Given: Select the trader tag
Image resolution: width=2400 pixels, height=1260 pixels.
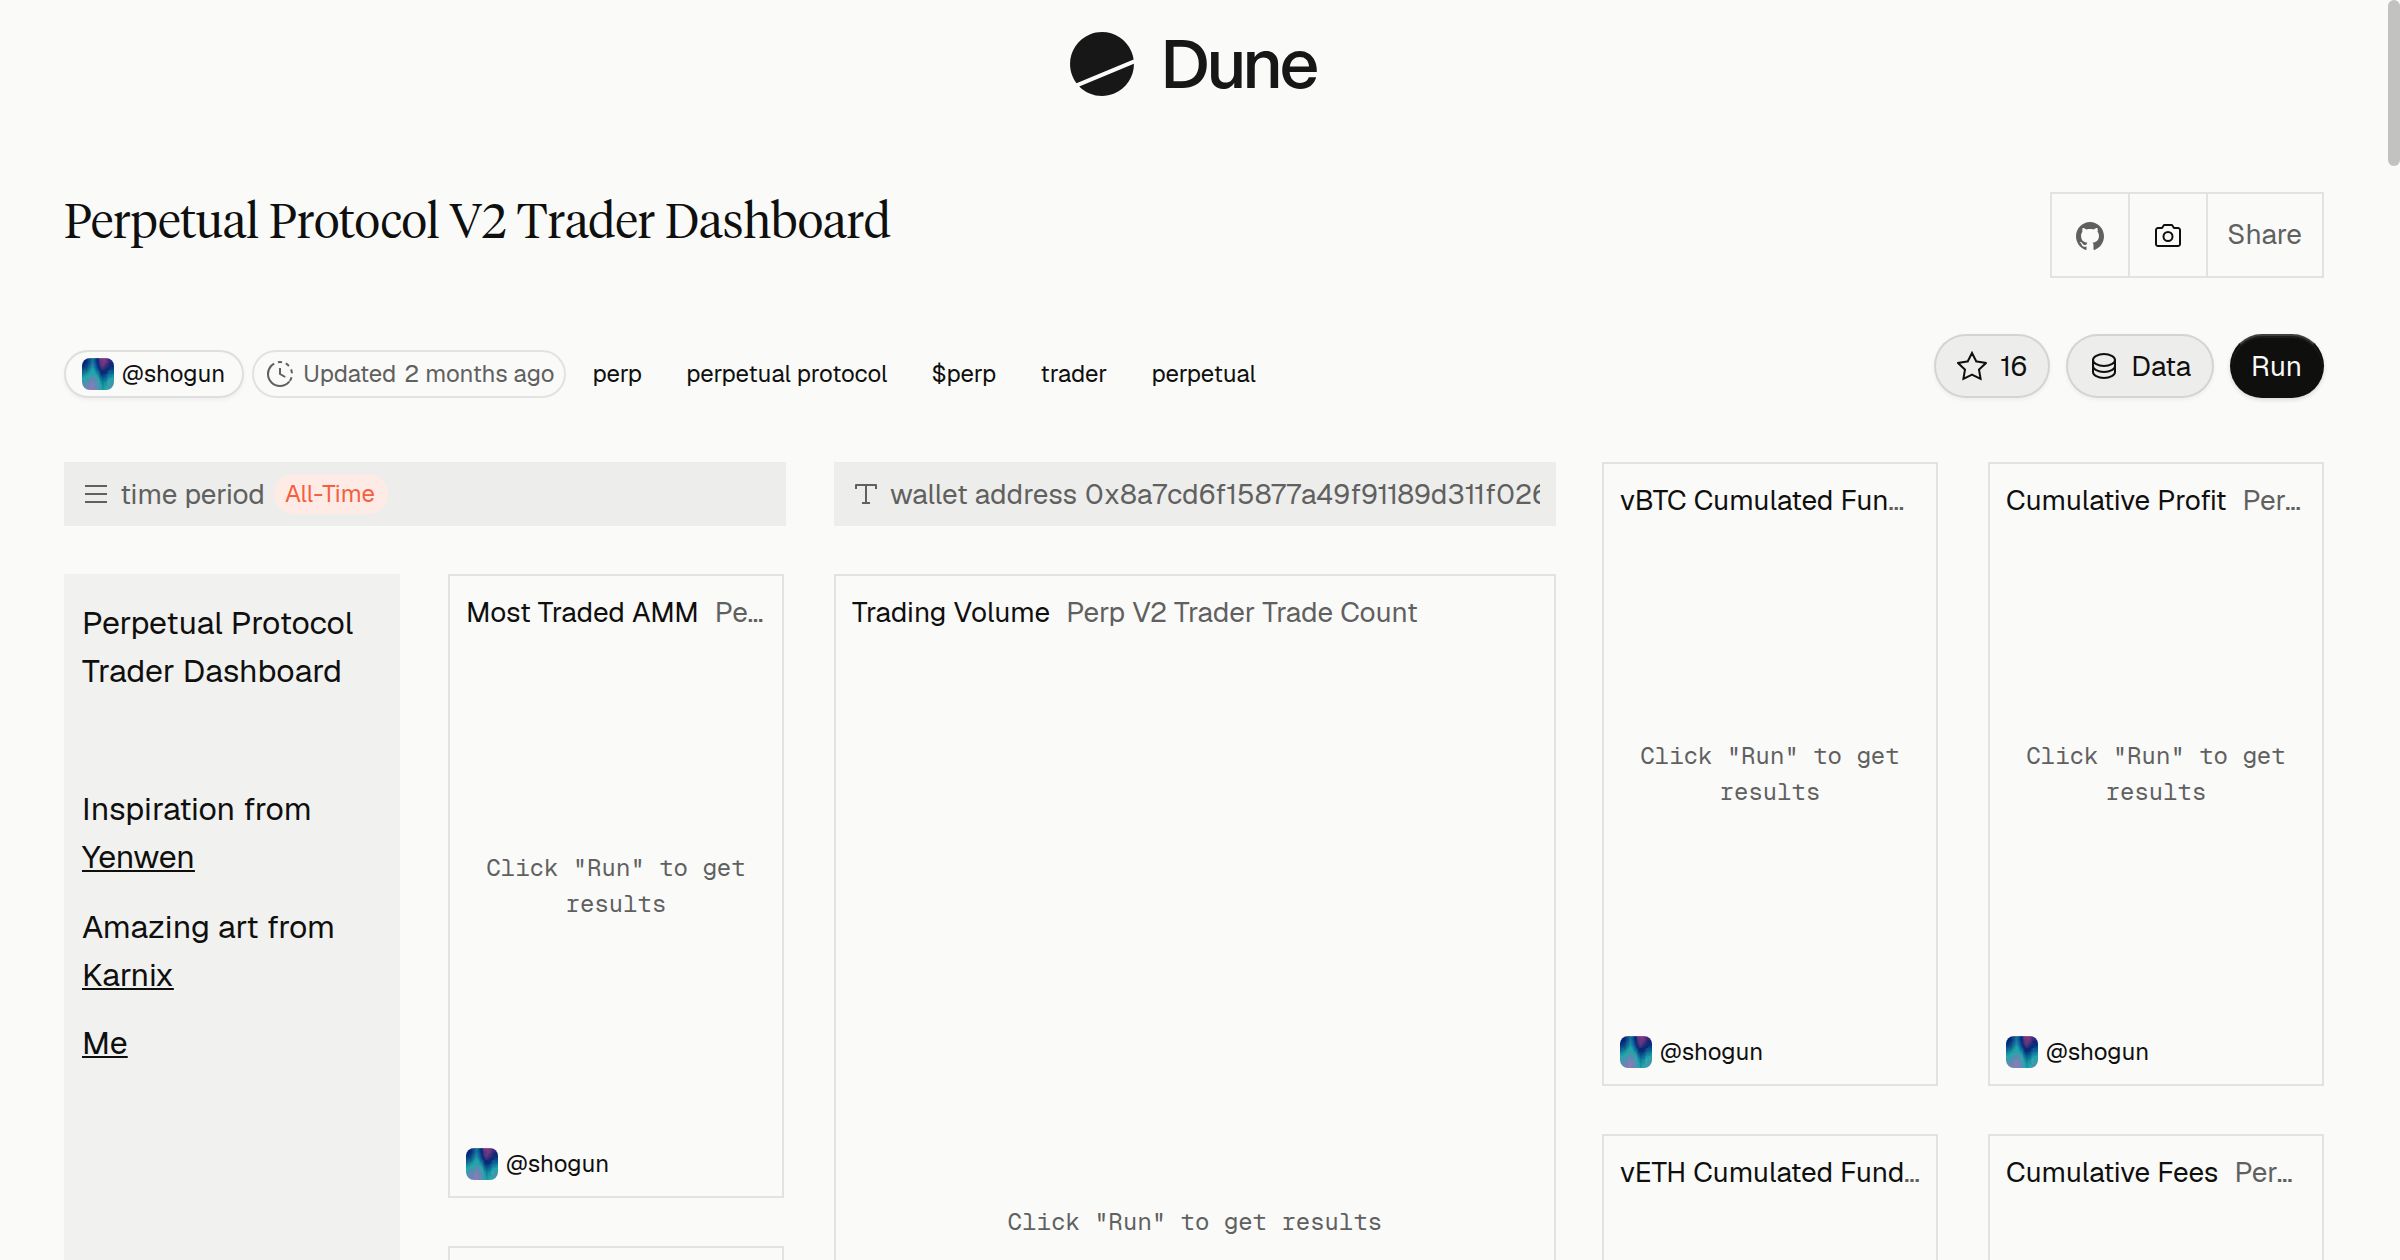Looking at the screenshot, I should click(x=1073, y=374).
